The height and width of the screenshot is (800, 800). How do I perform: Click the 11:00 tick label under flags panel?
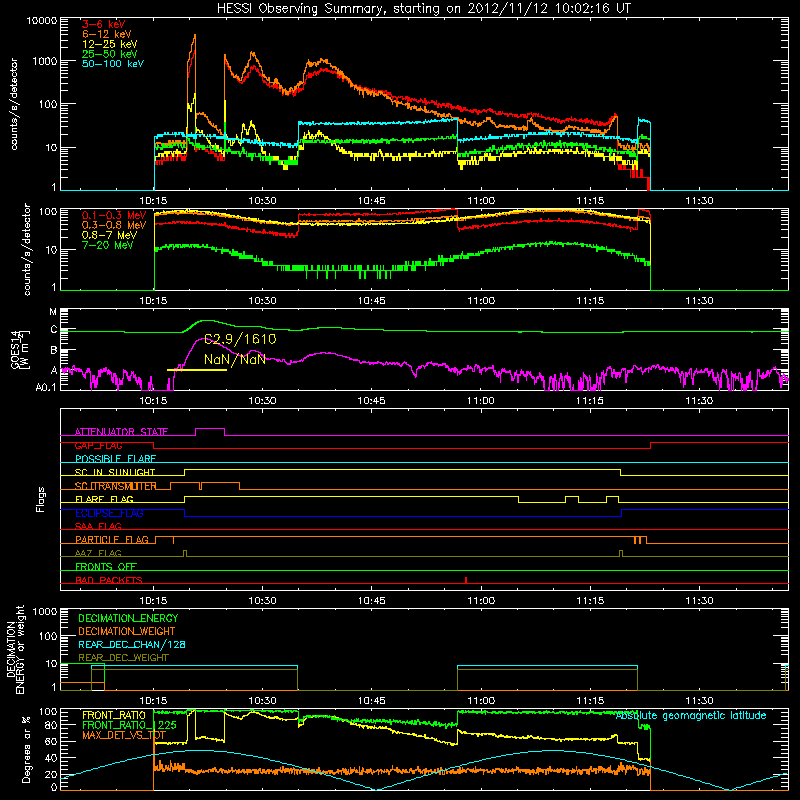tap(481, 601)
